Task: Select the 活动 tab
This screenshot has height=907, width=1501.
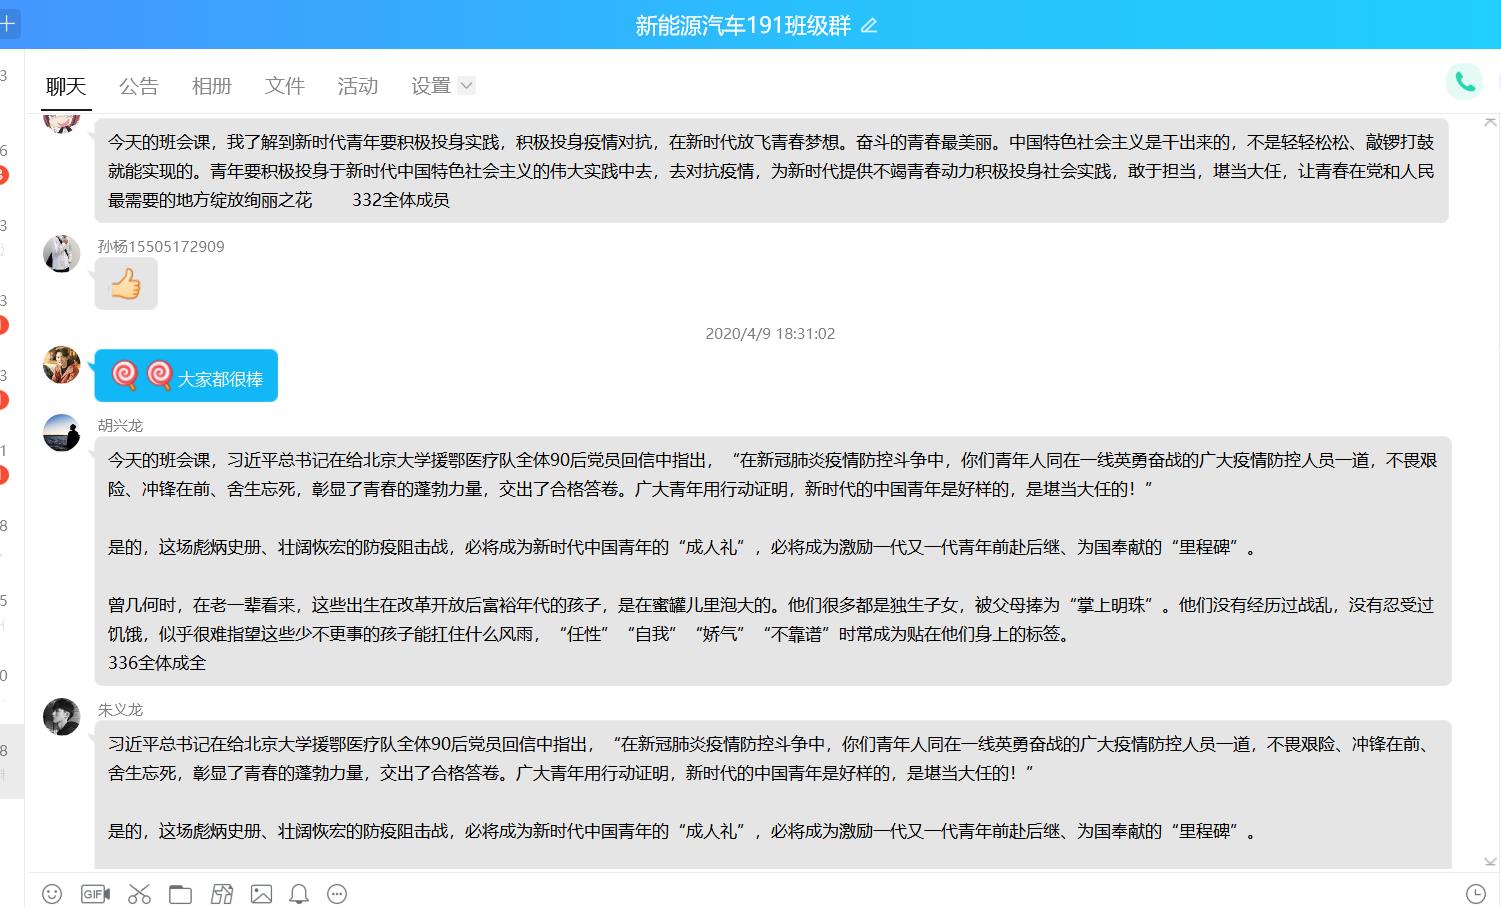Action: pyautogui.click(x=357, y=86)
